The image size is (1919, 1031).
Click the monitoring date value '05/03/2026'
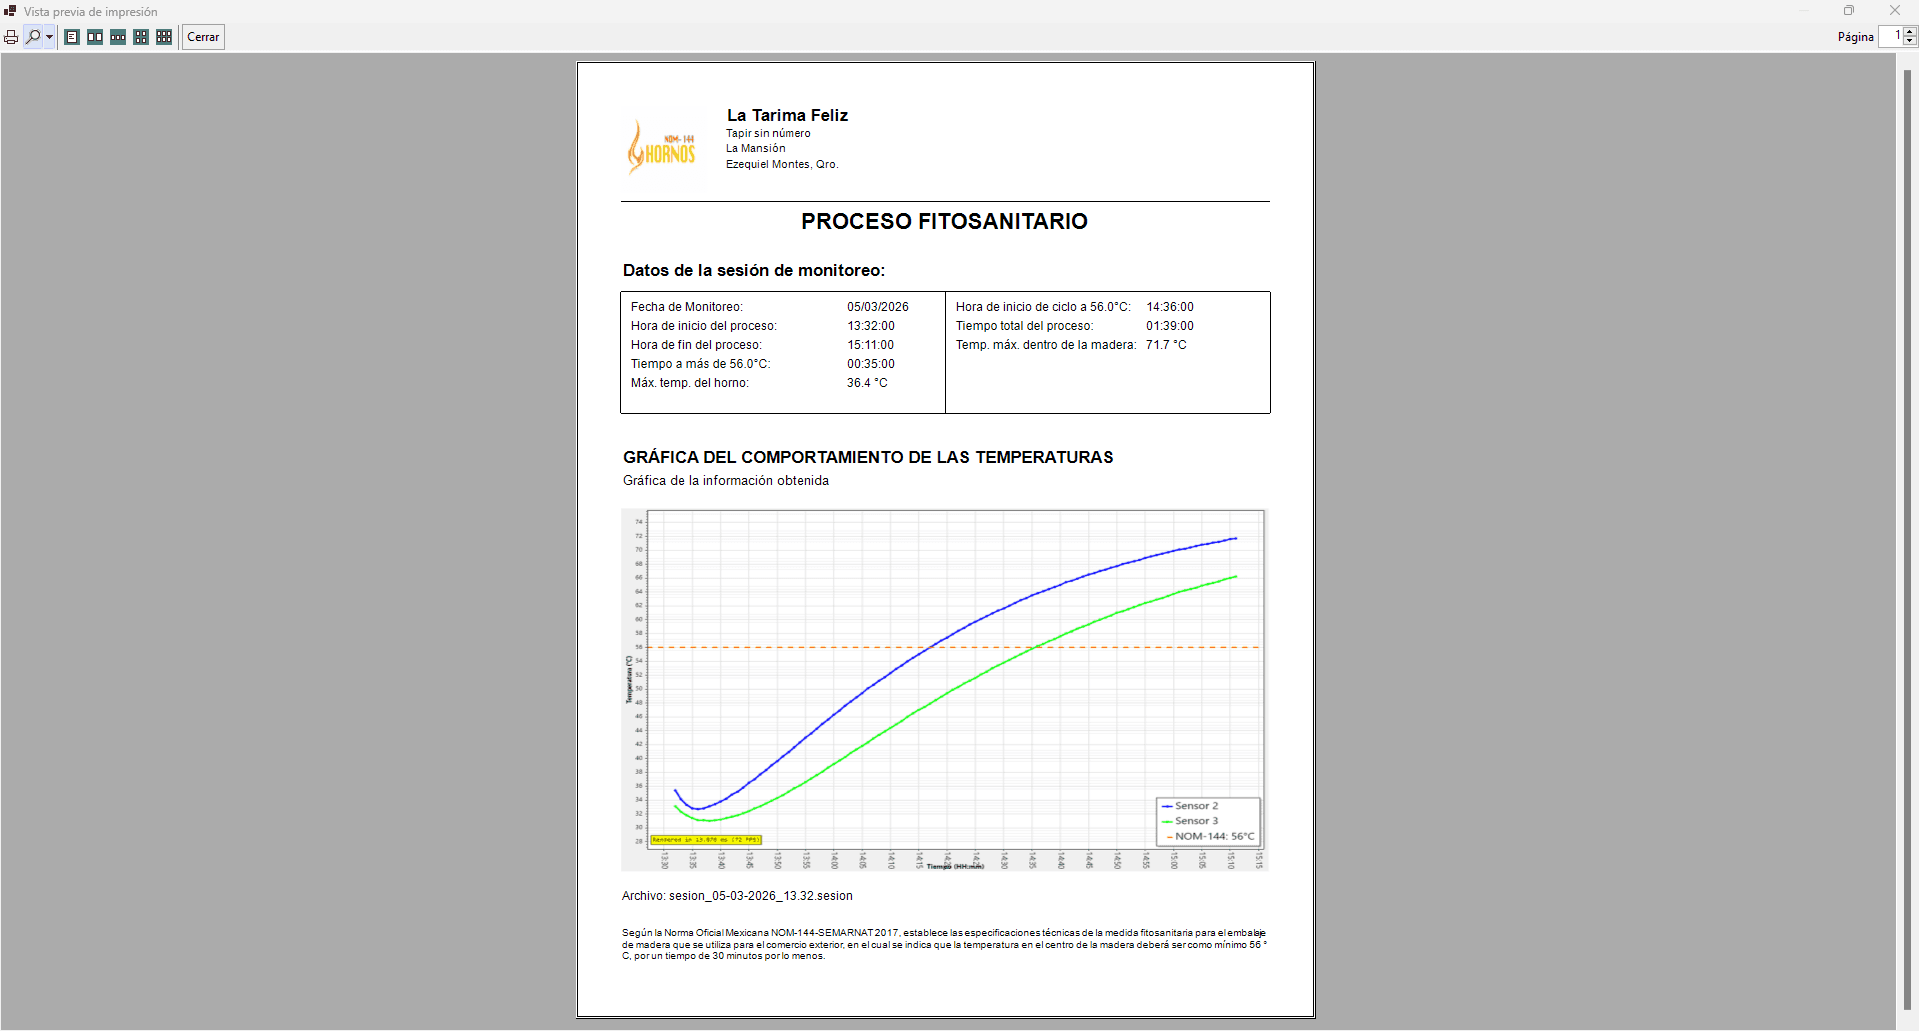point(878,307)
